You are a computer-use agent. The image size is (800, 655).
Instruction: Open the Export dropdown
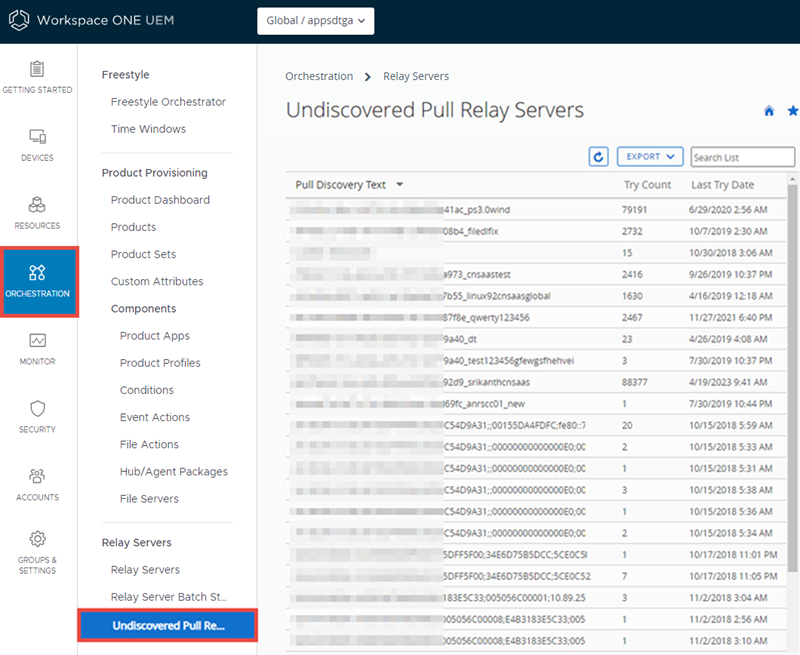[x=650, y=157]
